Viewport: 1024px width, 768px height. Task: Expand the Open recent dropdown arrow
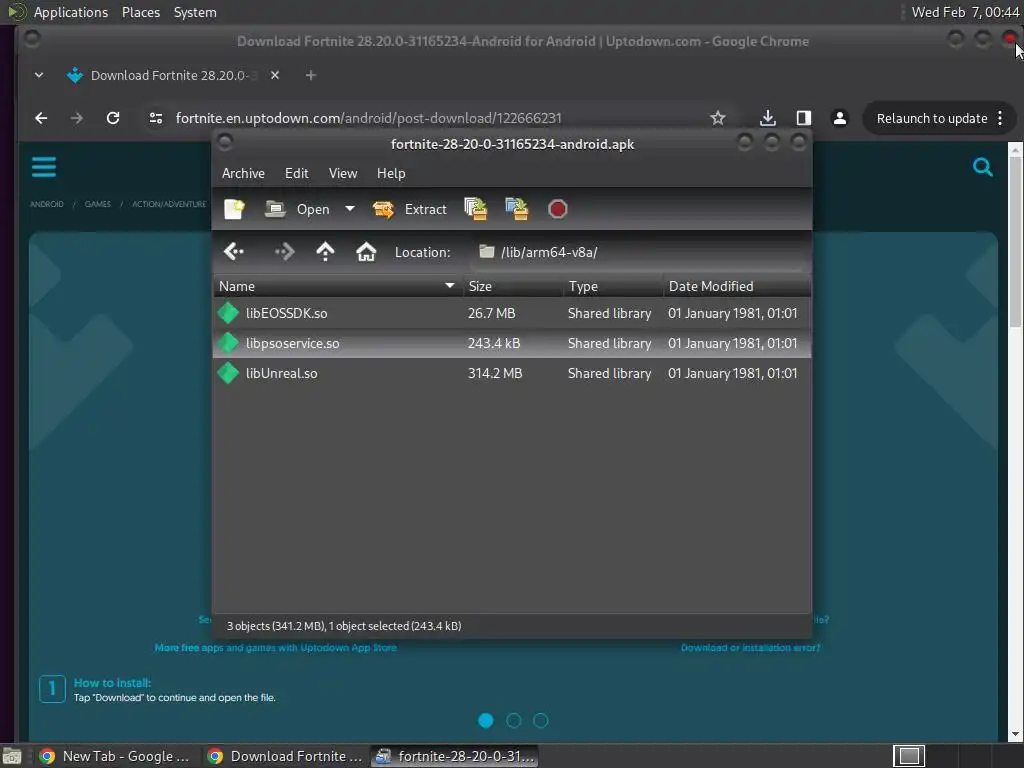pos(350,209)
